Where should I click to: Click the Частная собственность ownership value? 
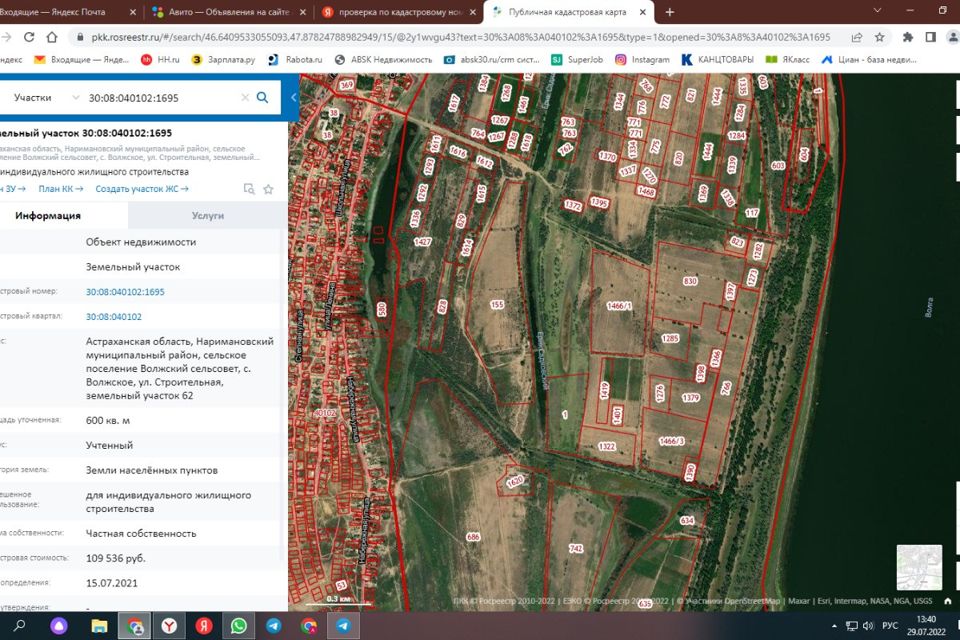click(141, 533)
